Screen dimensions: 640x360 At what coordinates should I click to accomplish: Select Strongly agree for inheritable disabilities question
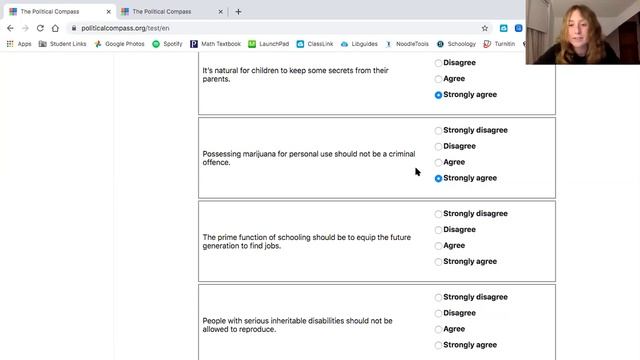[x=438, y=345]
